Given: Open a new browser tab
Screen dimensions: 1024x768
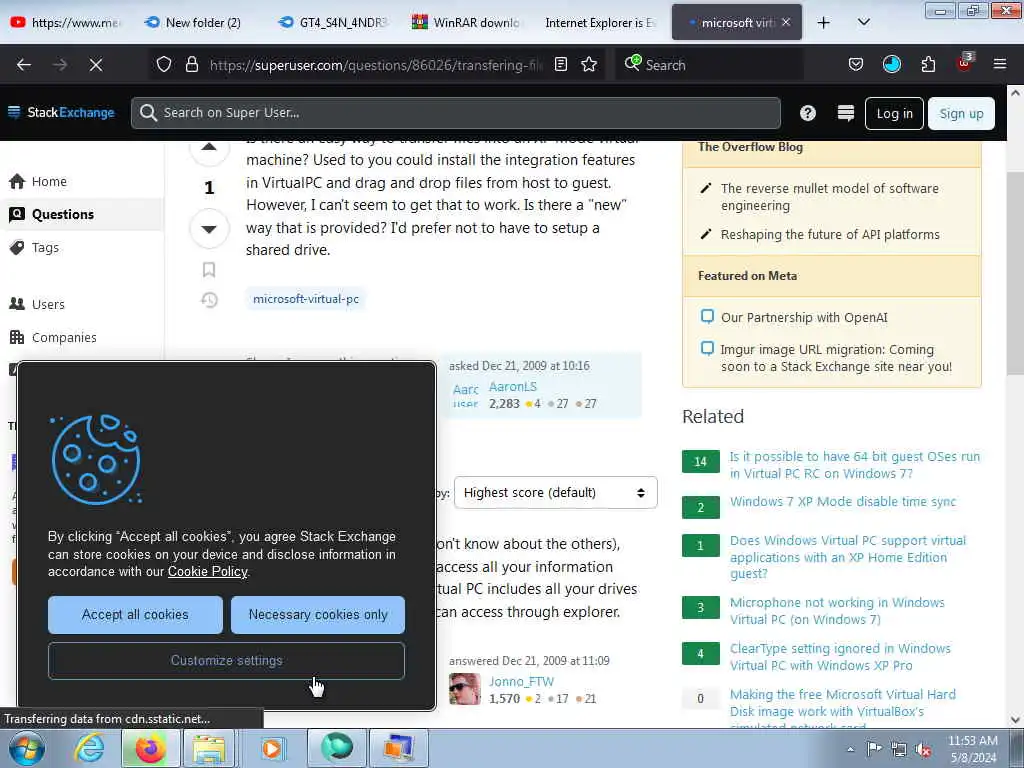Looking at the screenshot, I should coord(824,23).
